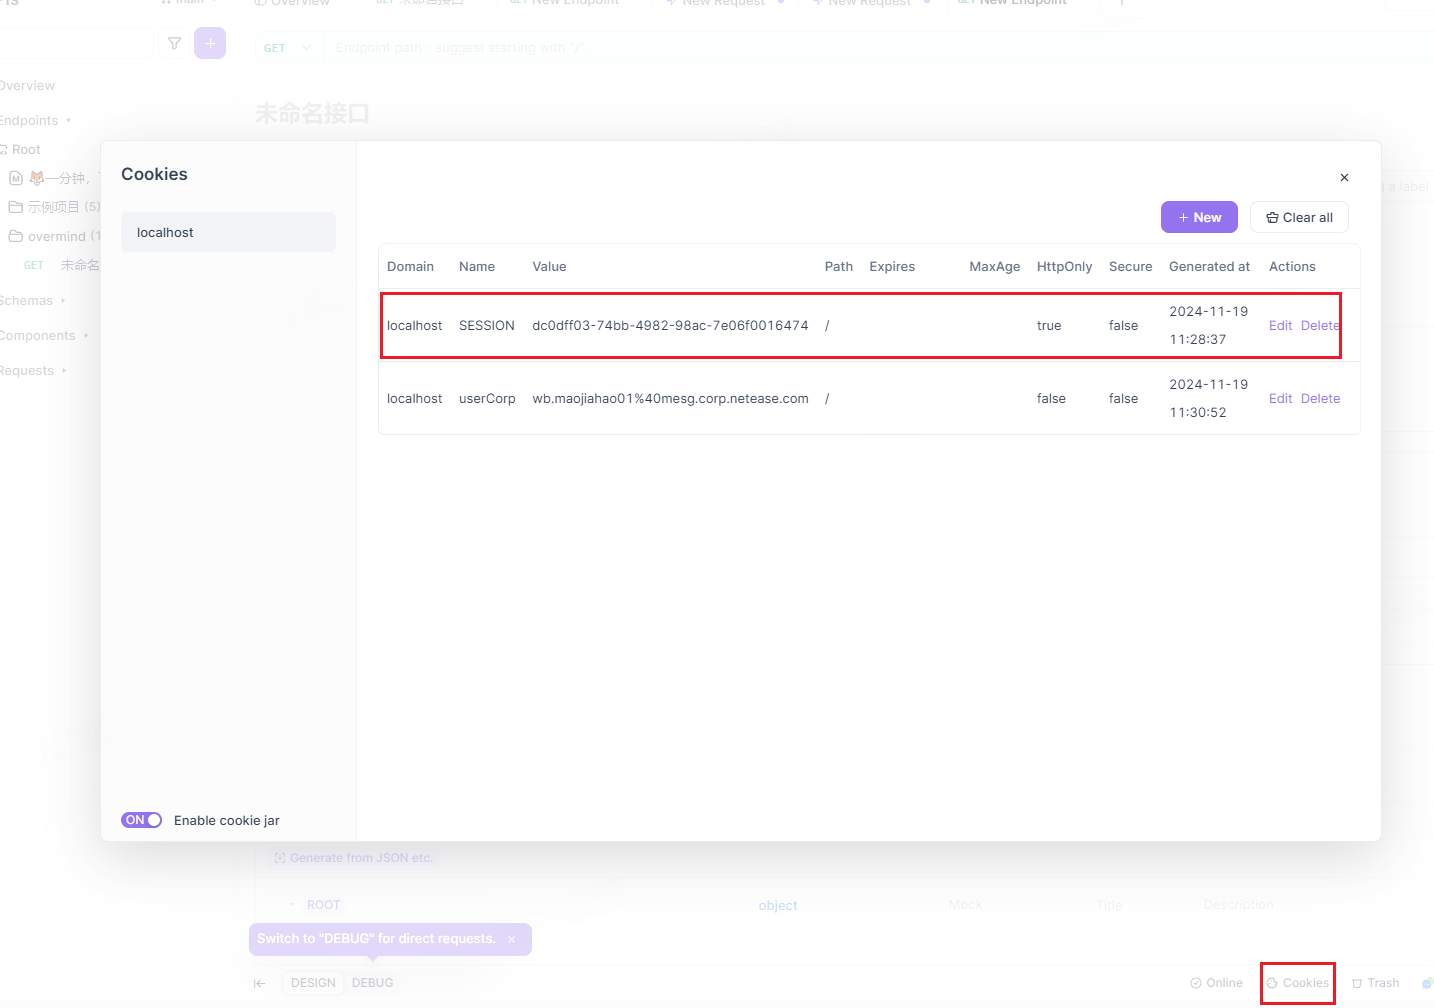Select localhost in the Cookies domain list

pyautogui.click(x=228, y=232)
